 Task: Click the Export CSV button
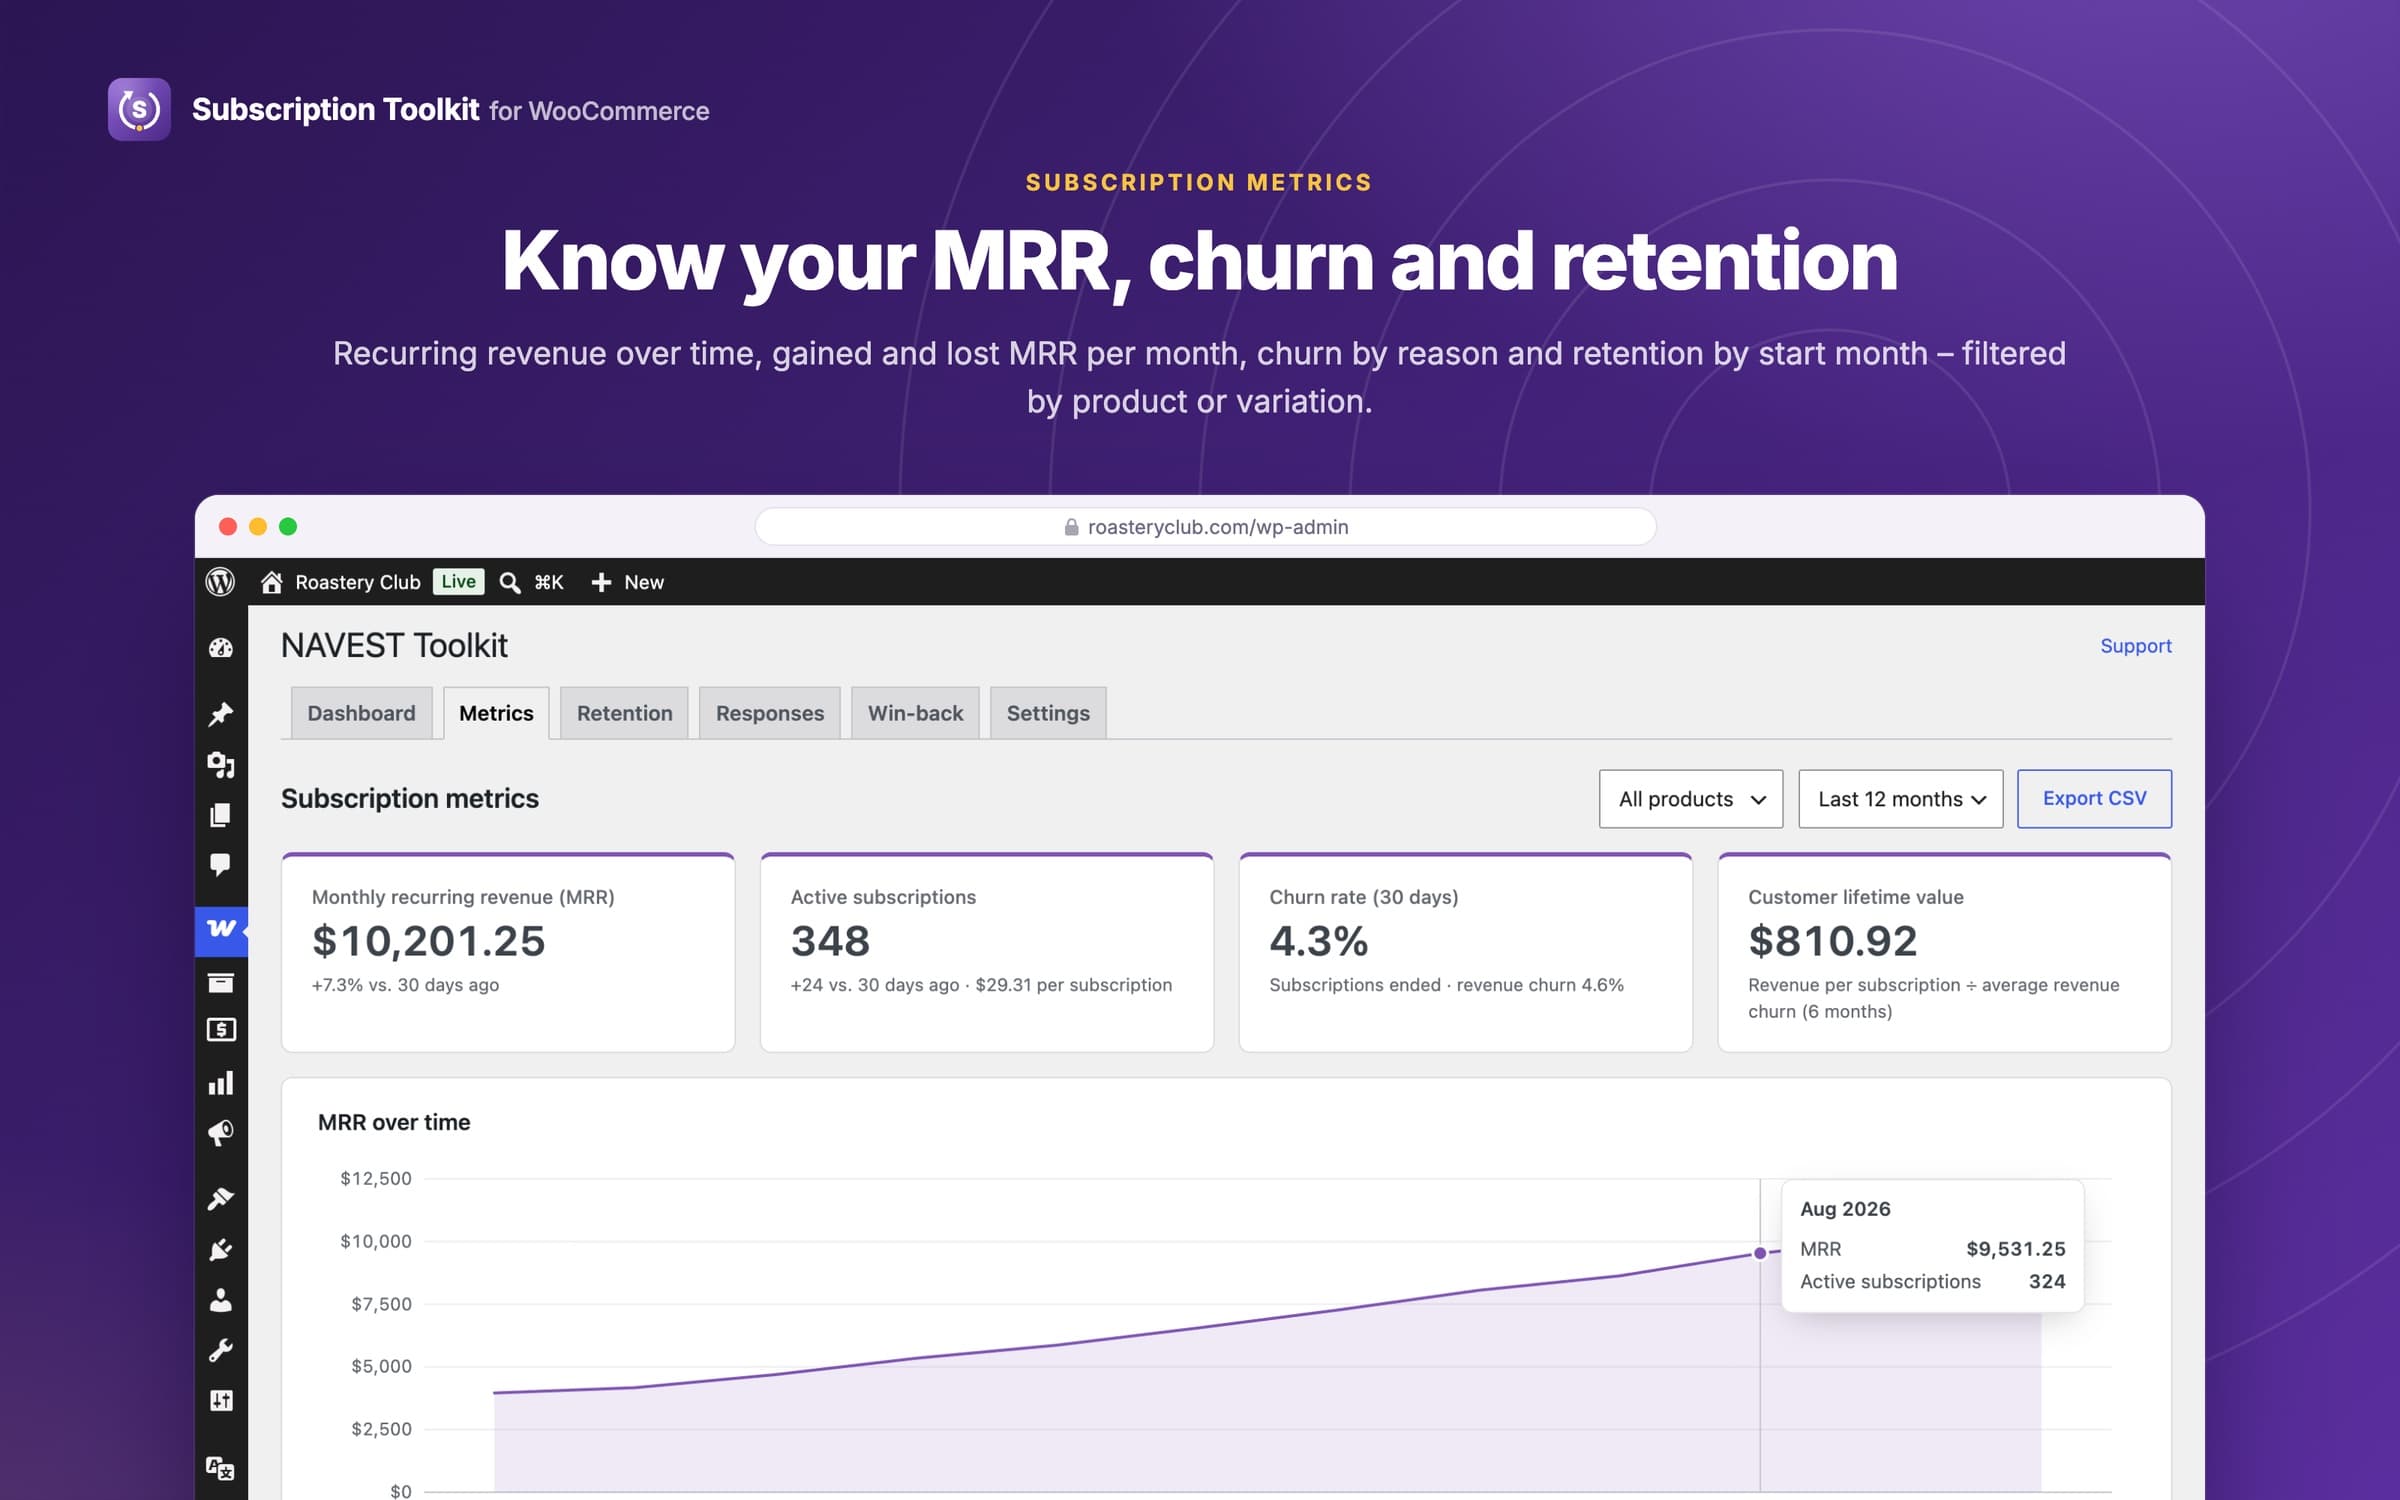click(2094, 799)
